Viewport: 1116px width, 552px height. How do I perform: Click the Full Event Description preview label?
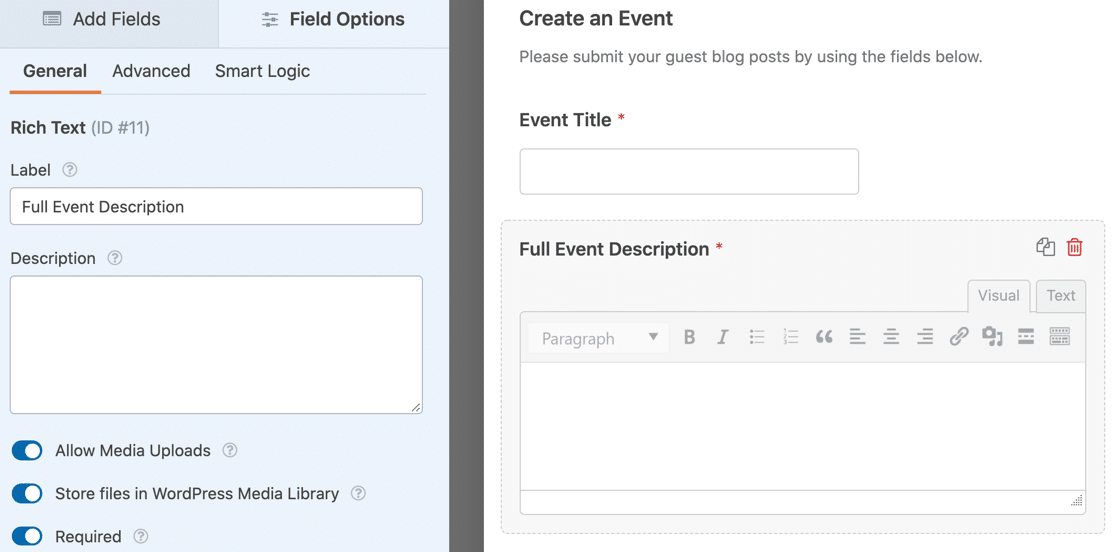point(614,249)
